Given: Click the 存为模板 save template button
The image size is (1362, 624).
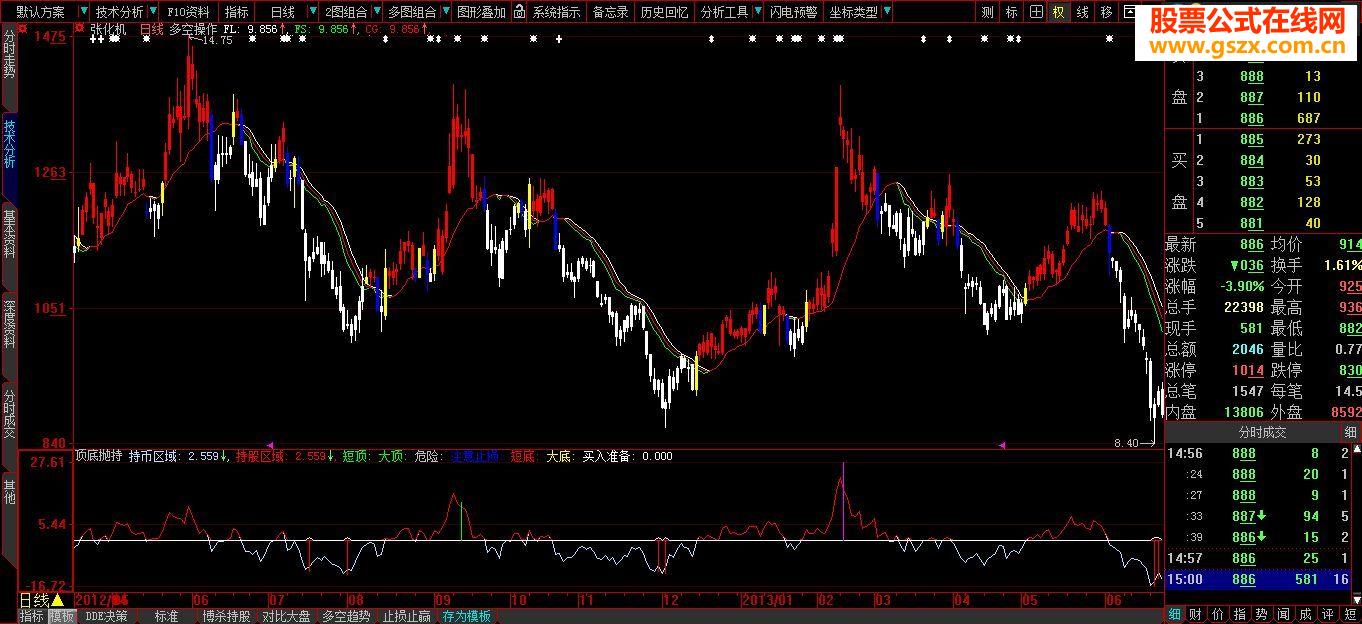Looking at the screenshot, I should (466, 616).
